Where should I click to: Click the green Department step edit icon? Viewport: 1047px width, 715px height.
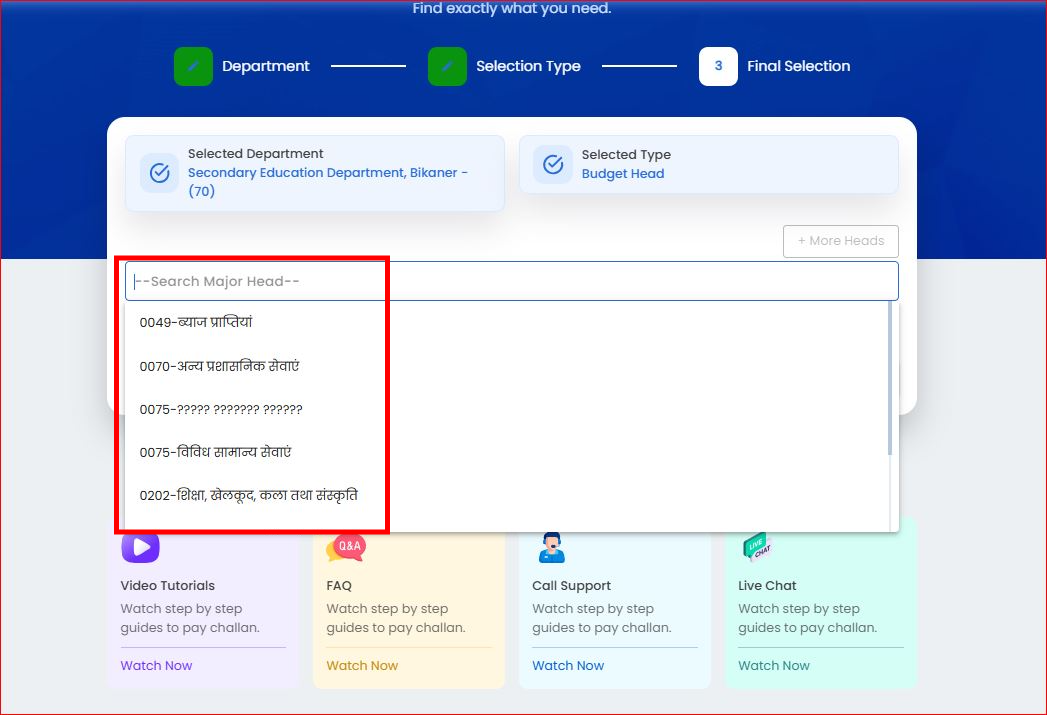coord(193,66)
